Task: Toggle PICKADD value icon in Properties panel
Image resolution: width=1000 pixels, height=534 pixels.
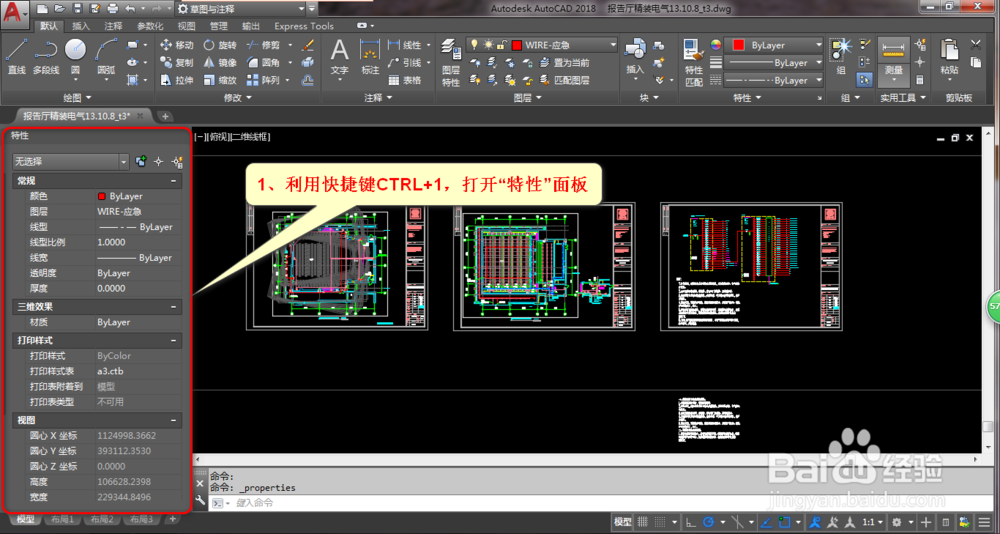Action: (141, 162)
